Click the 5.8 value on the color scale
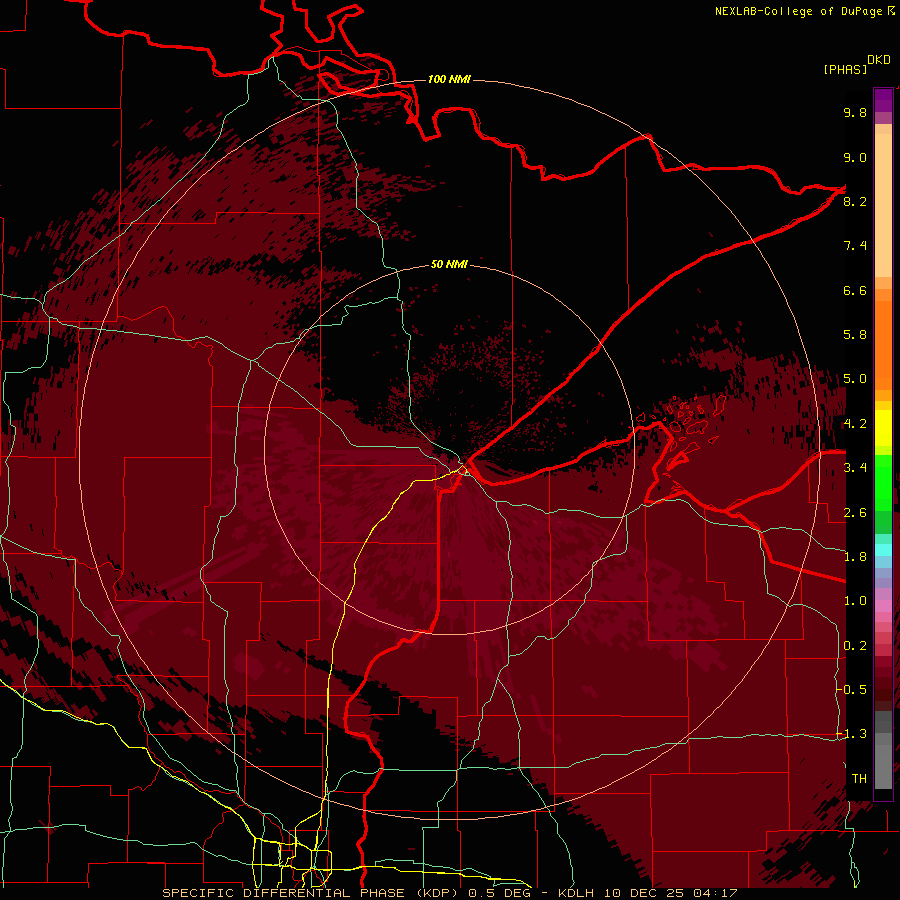 (x=855, y=335)
